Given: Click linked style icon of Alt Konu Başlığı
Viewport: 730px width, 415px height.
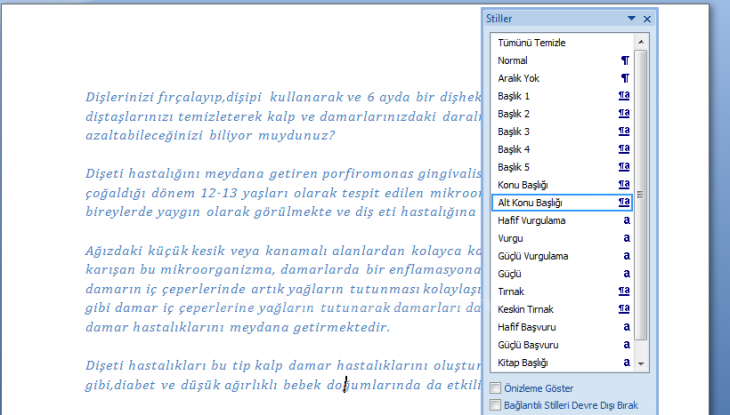Looking at the screenshot, I should (624, 203).
